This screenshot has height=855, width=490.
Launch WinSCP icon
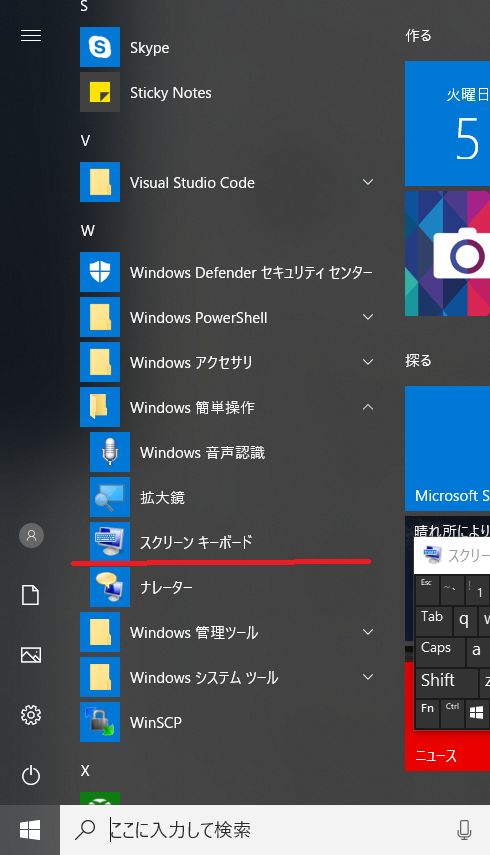click(x=100, y=722)
